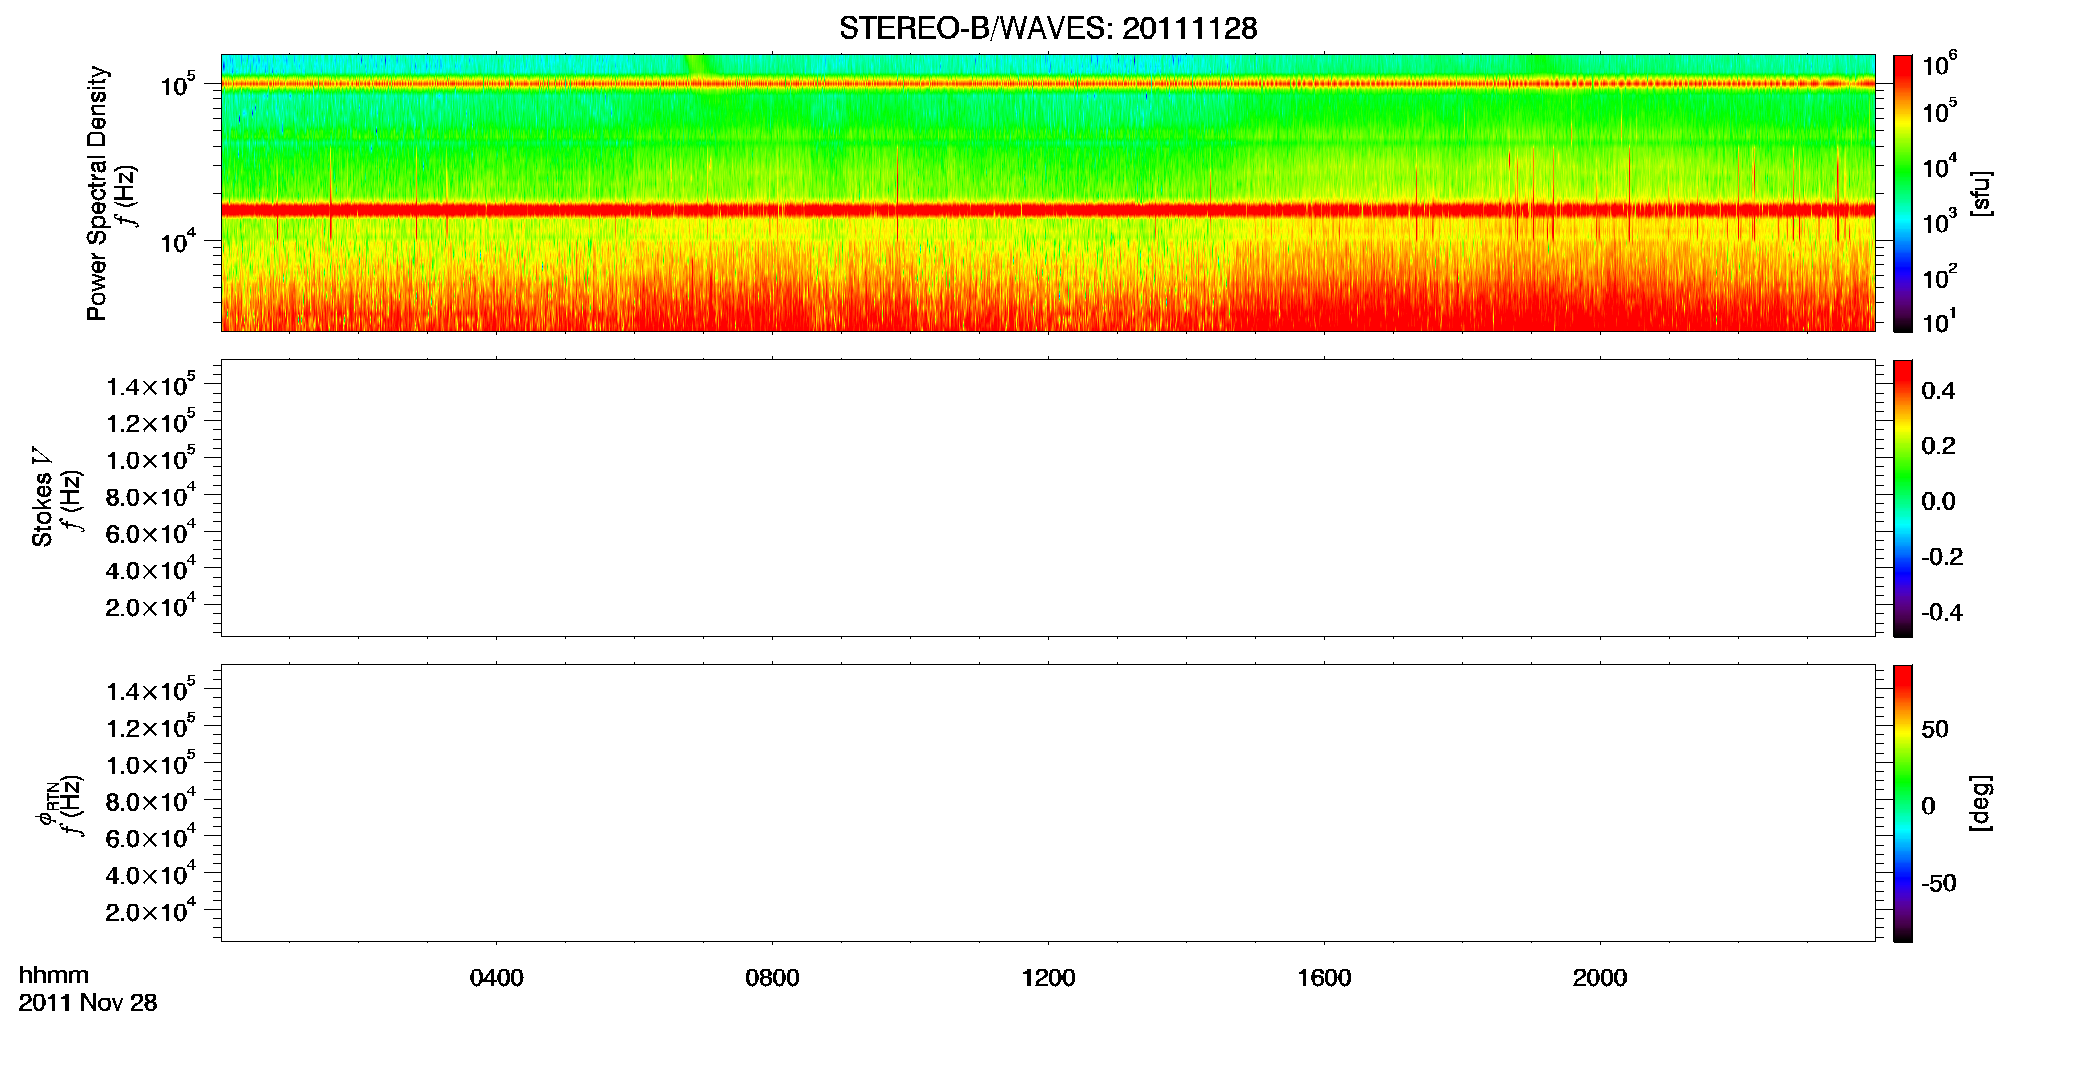Click the thick red band in the spectrogram
The image size is (2096, 1080).
(1048, 210)
